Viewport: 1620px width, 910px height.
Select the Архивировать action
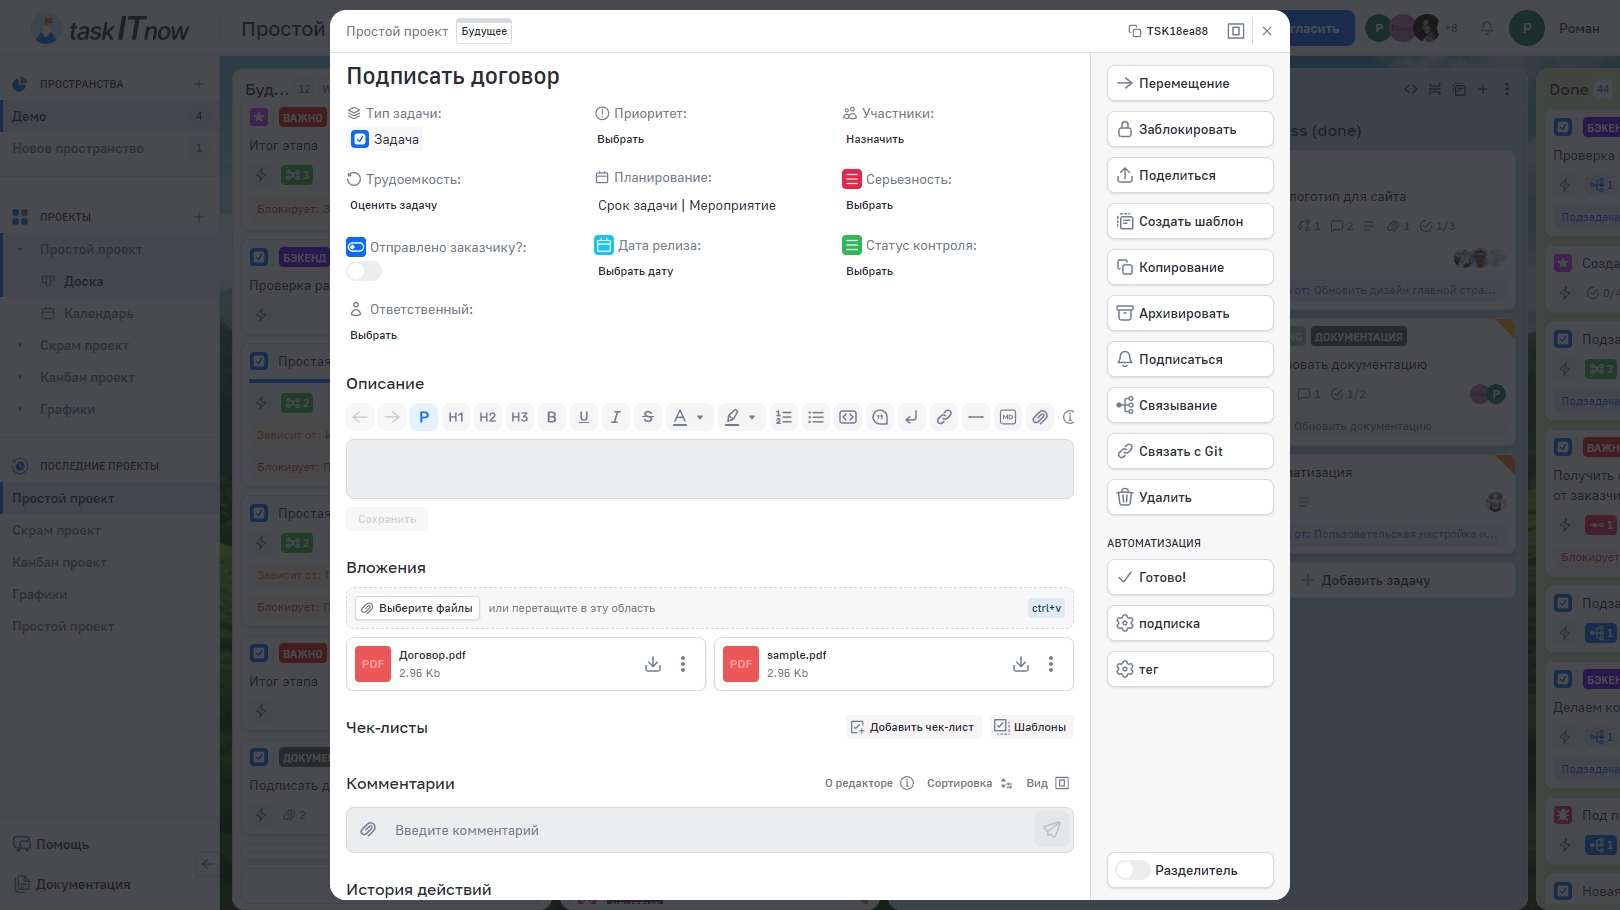click(1189, 313)
